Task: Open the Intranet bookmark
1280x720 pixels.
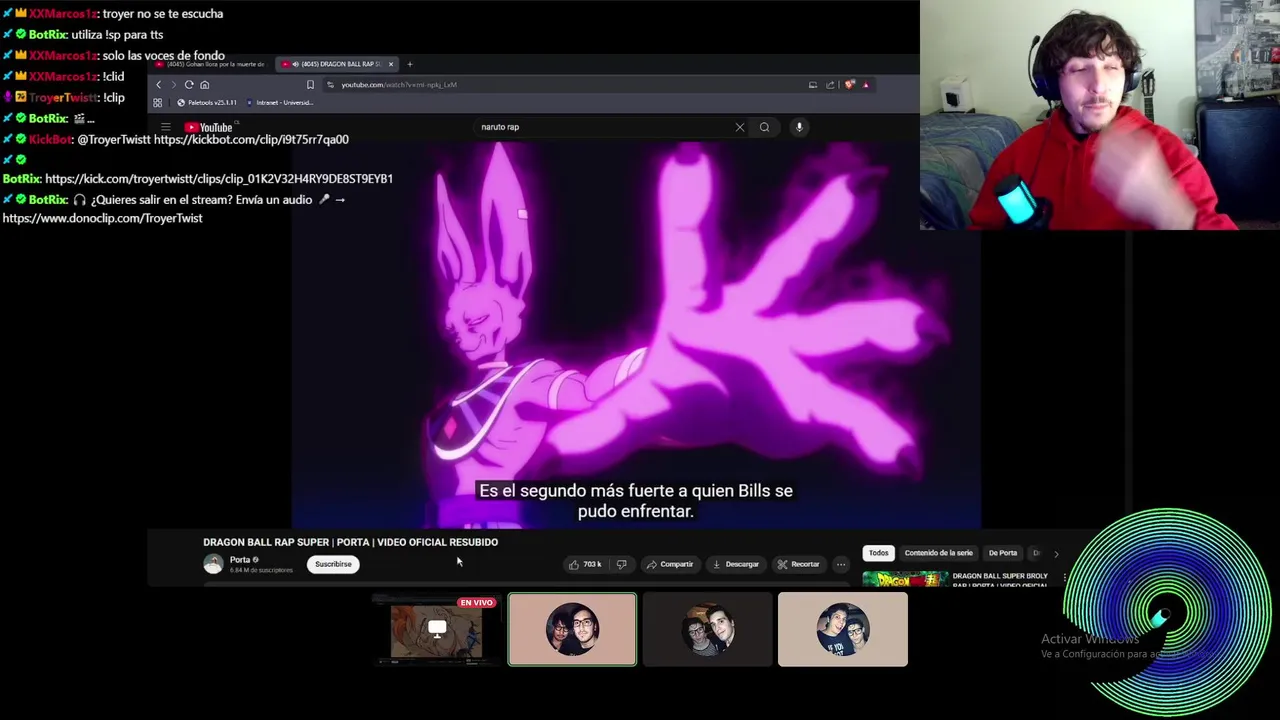Action: tap(278, 103)
